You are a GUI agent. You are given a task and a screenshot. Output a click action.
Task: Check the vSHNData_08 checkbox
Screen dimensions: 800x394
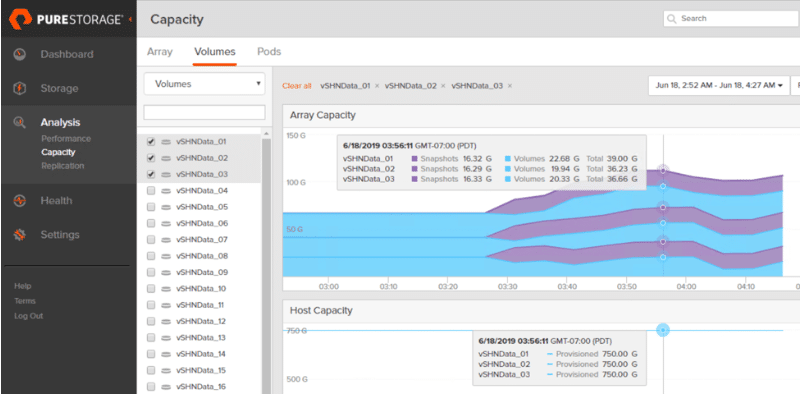[x=151, y=256]
